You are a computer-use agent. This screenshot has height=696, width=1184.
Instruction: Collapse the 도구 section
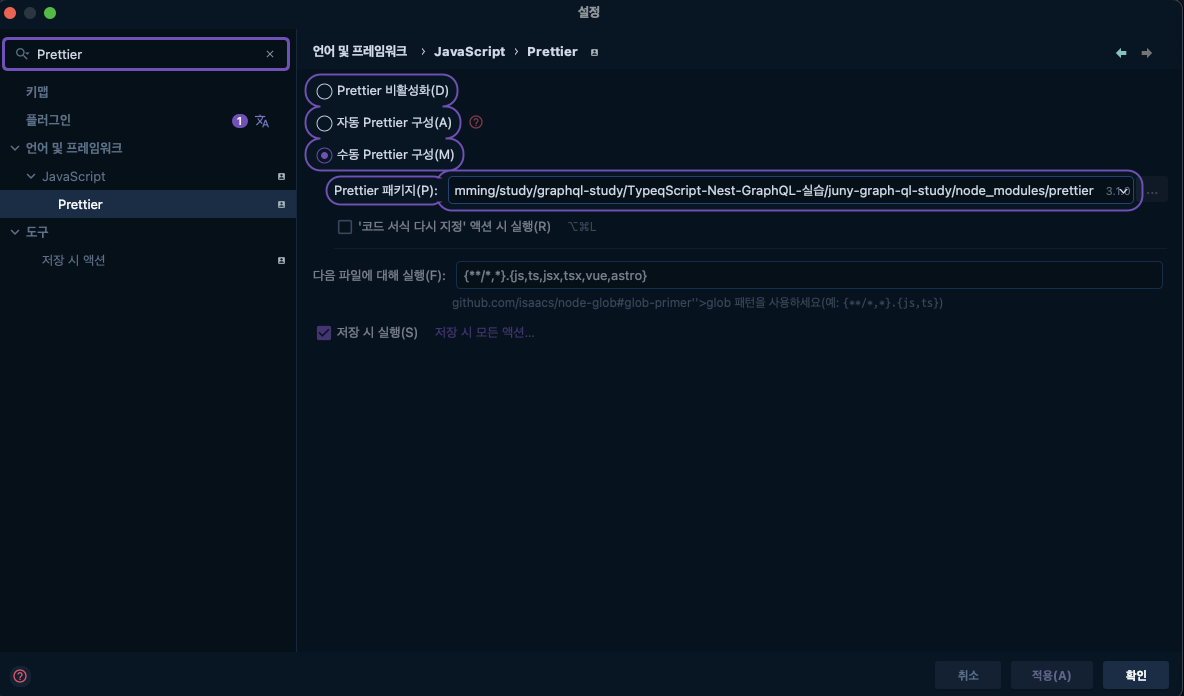pyautogui.click(x=14, y=233)
